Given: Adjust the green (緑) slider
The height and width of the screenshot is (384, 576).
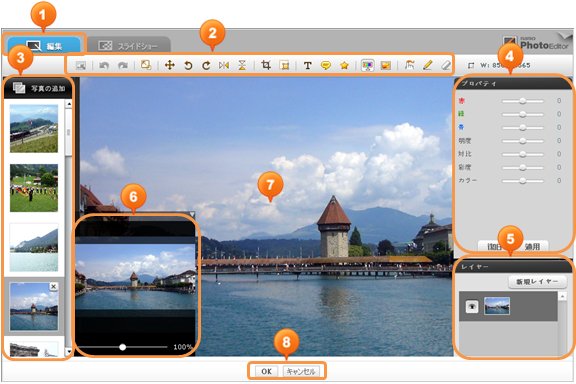Looking at the screenshot, I should (x=522, y=114).
